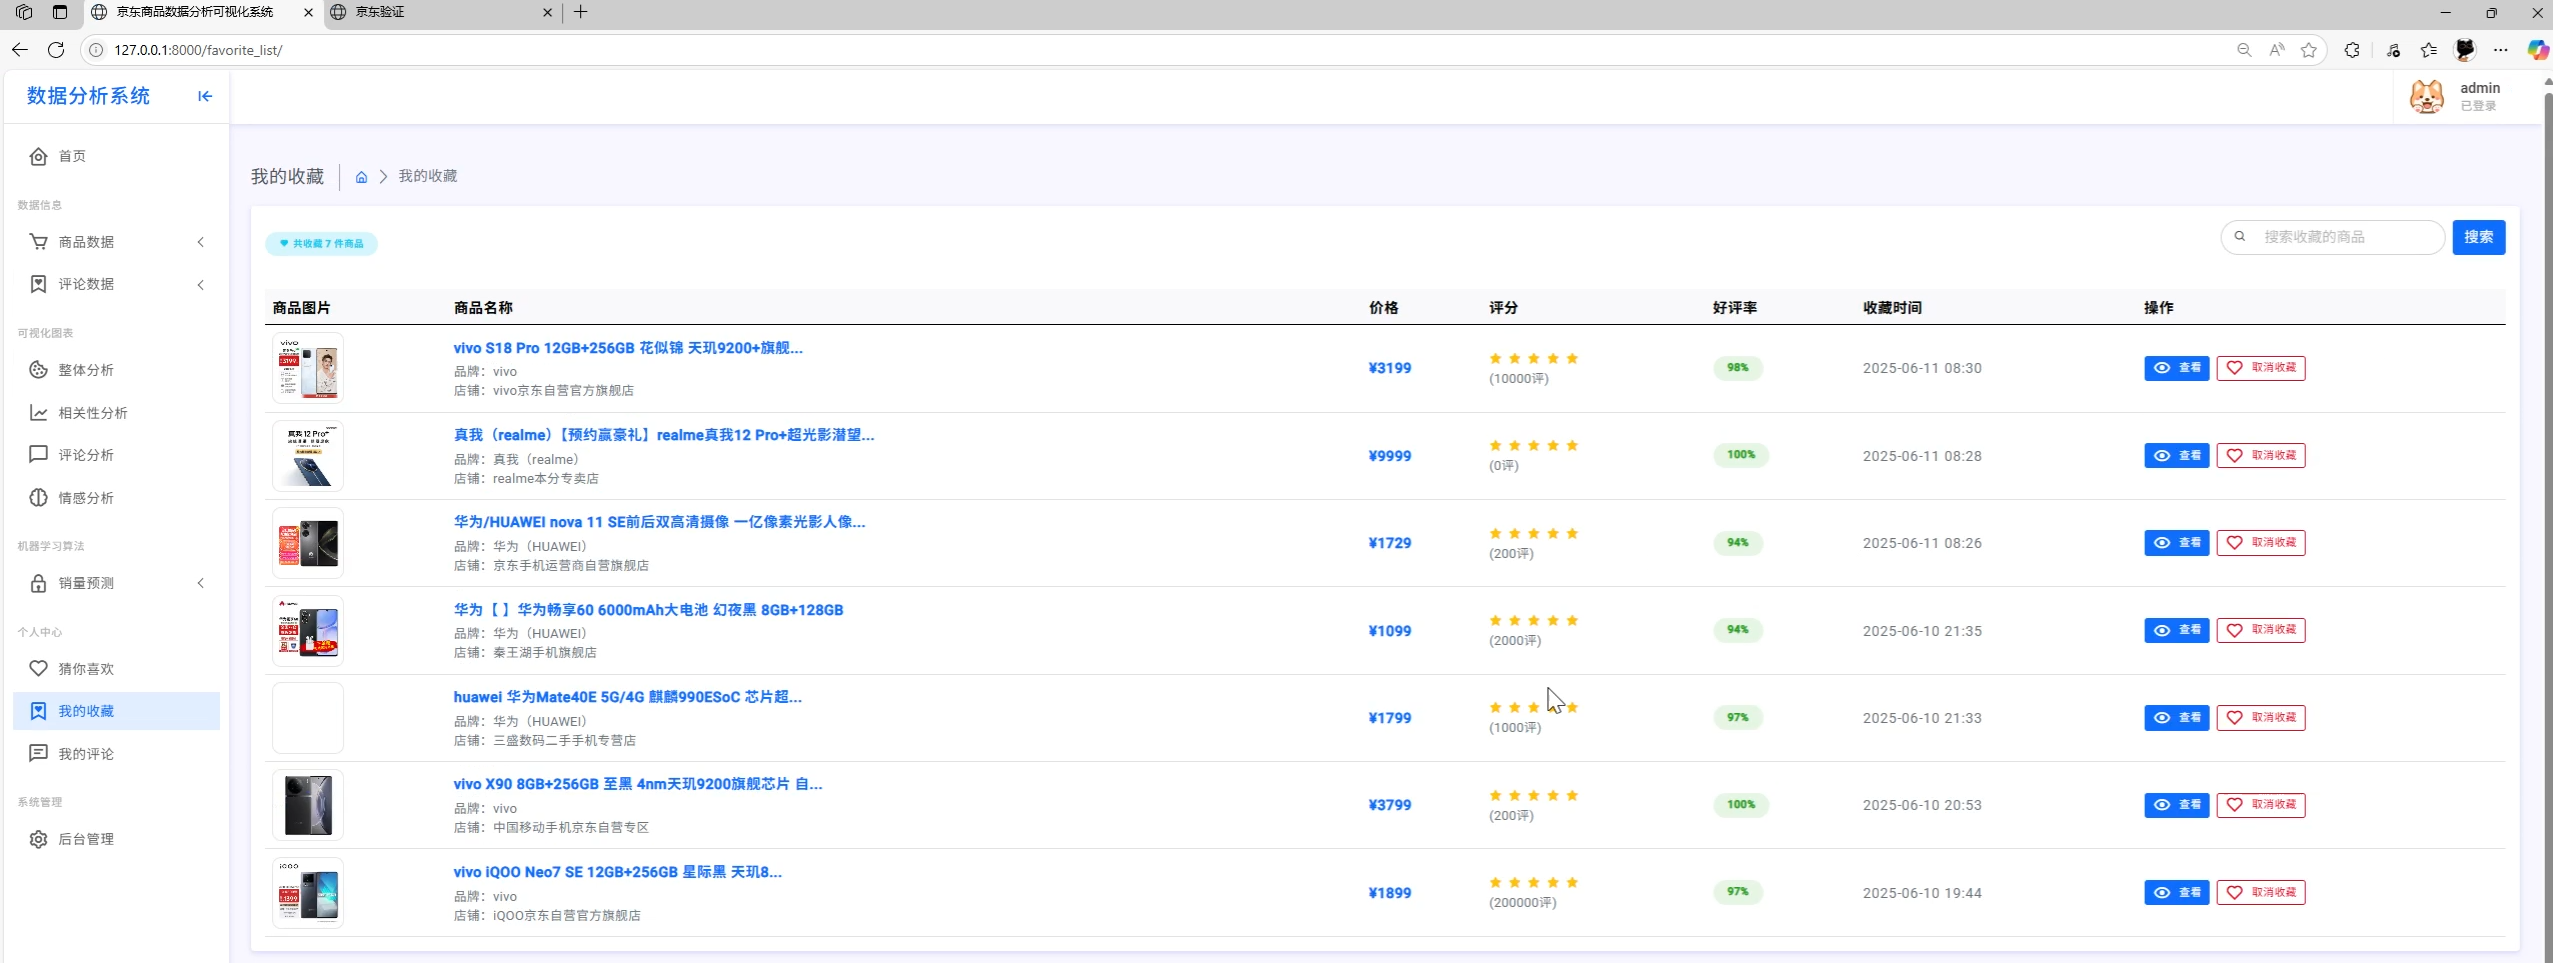Viewport: 2553px width, 963px height.
Task: Click 查看 for the 华为畅享60 row
Action: tap(2176, 630)
